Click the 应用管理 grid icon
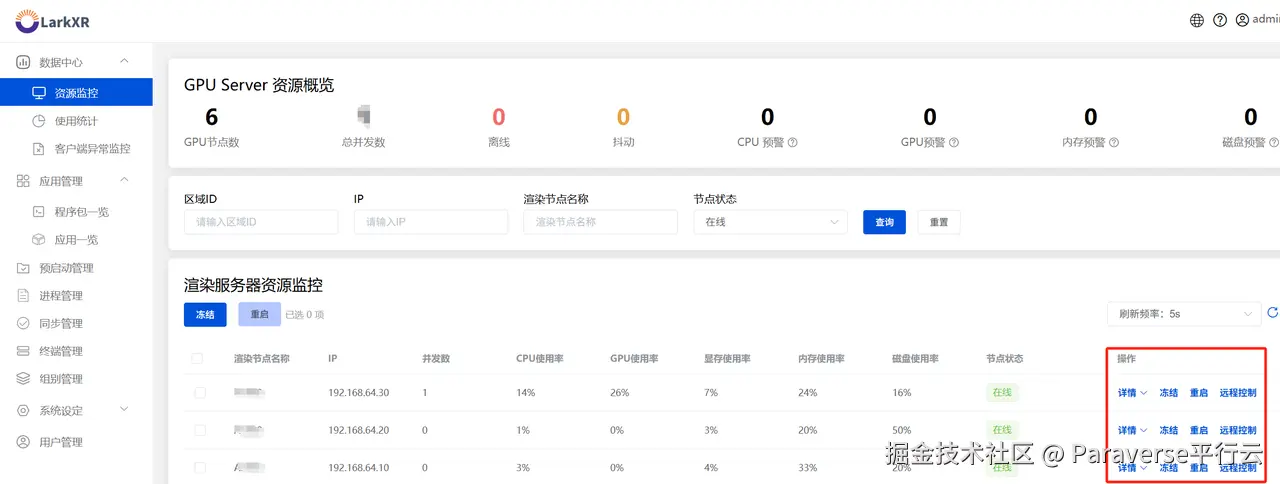 click(x=23, y=181)
